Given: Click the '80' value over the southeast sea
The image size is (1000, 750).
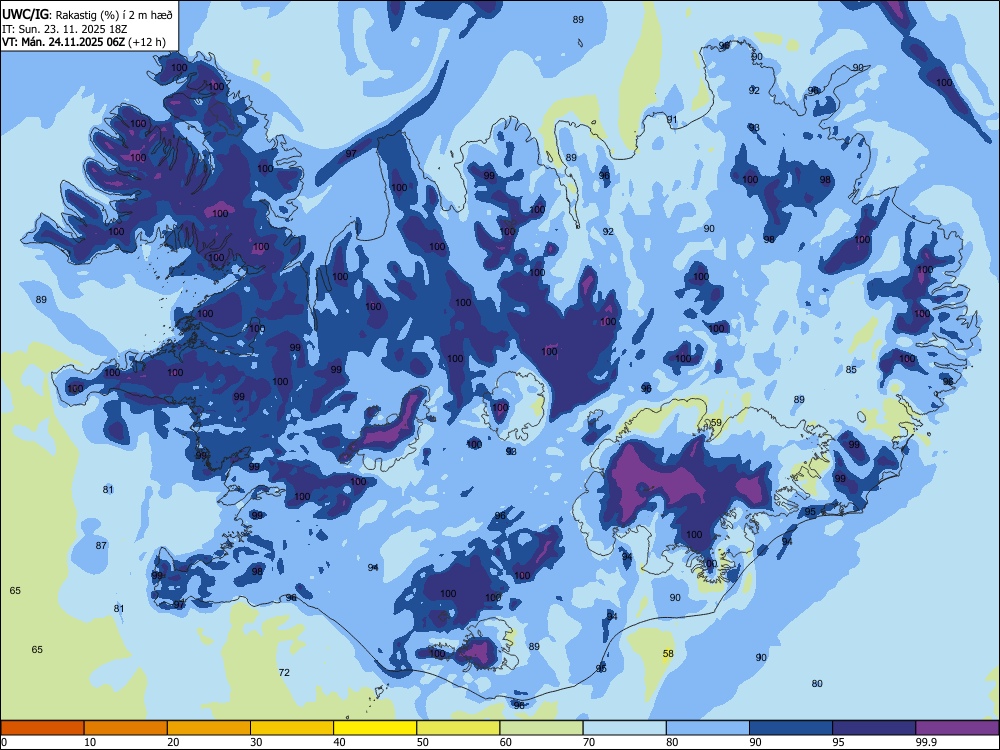Looking at the screenshot, I should tap(817, 683).
